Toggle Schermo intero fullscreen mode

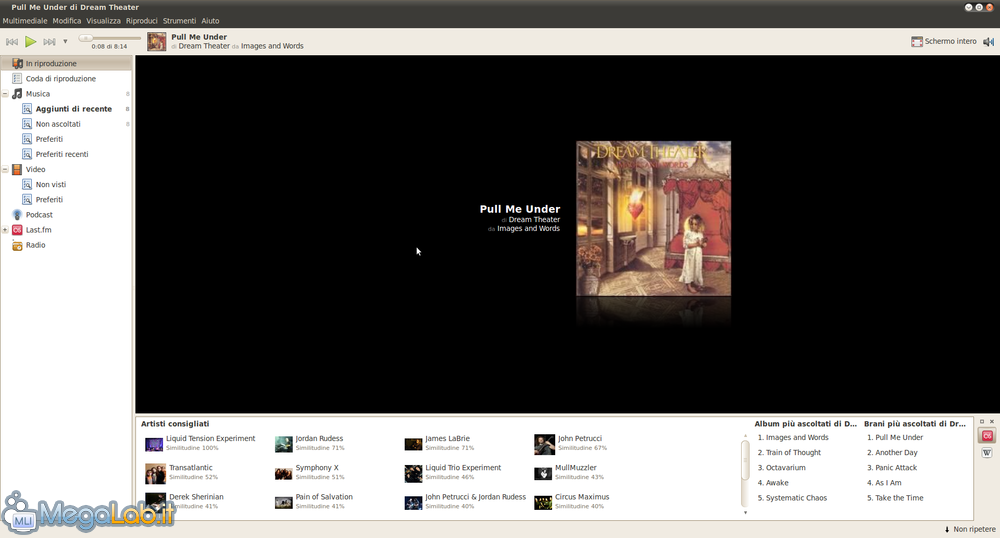coord(943,42)
